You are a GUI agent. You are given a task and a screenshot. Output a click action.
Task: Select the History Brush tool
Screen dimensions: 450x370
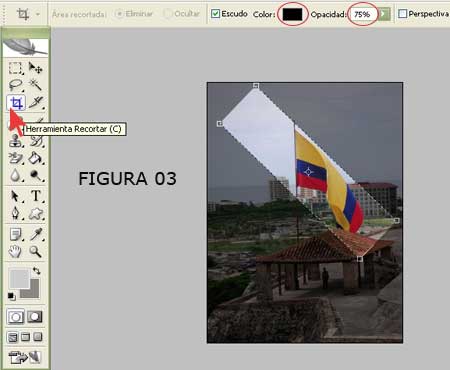pyautogui.click(x=36, y=141)
